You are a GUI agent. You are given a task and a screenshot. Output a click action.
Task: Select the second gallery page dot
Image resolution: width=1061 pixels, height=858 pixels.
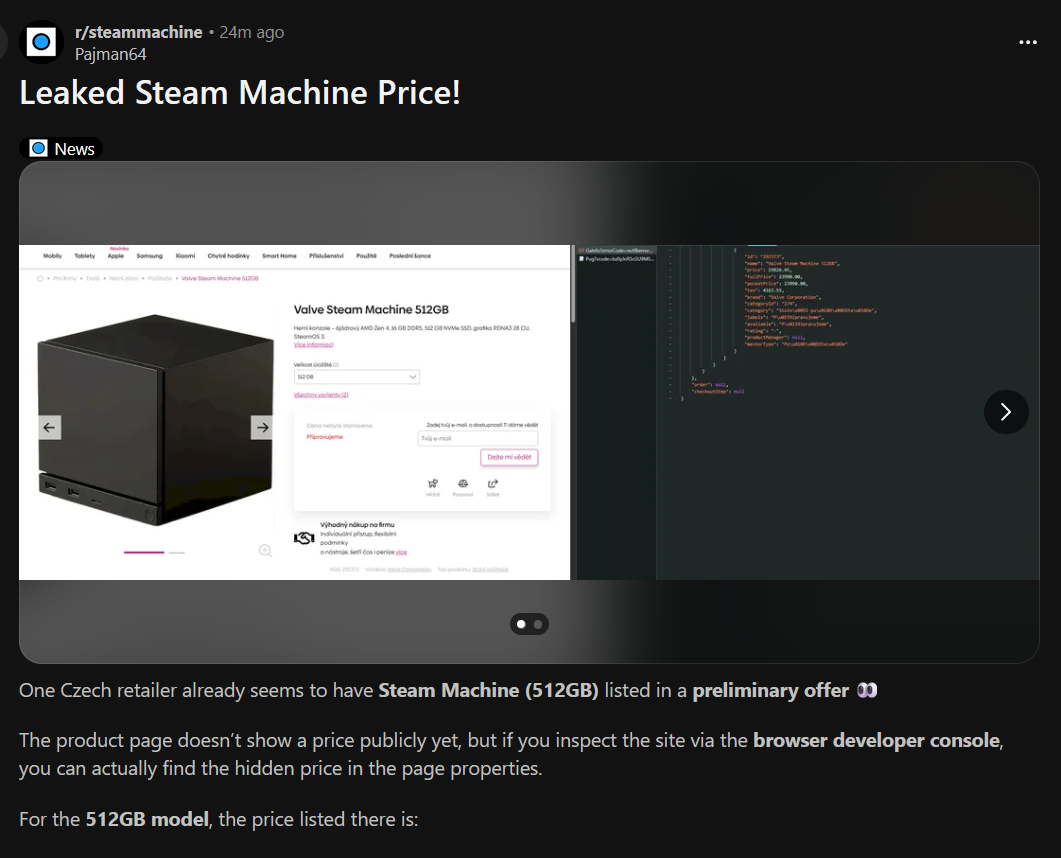538,624
